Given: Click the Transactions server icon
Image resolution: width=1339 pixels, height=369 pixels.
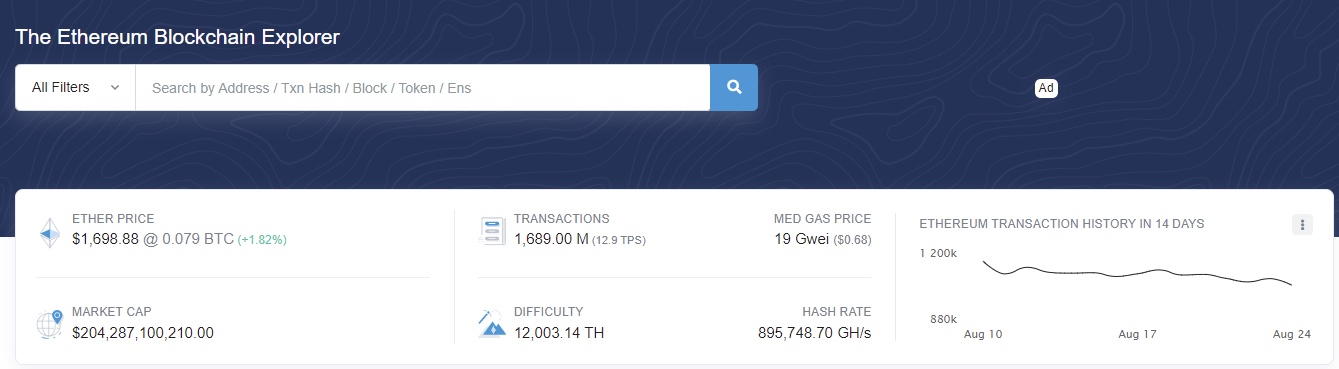Looking at the screenshot, I should (492, 231).
